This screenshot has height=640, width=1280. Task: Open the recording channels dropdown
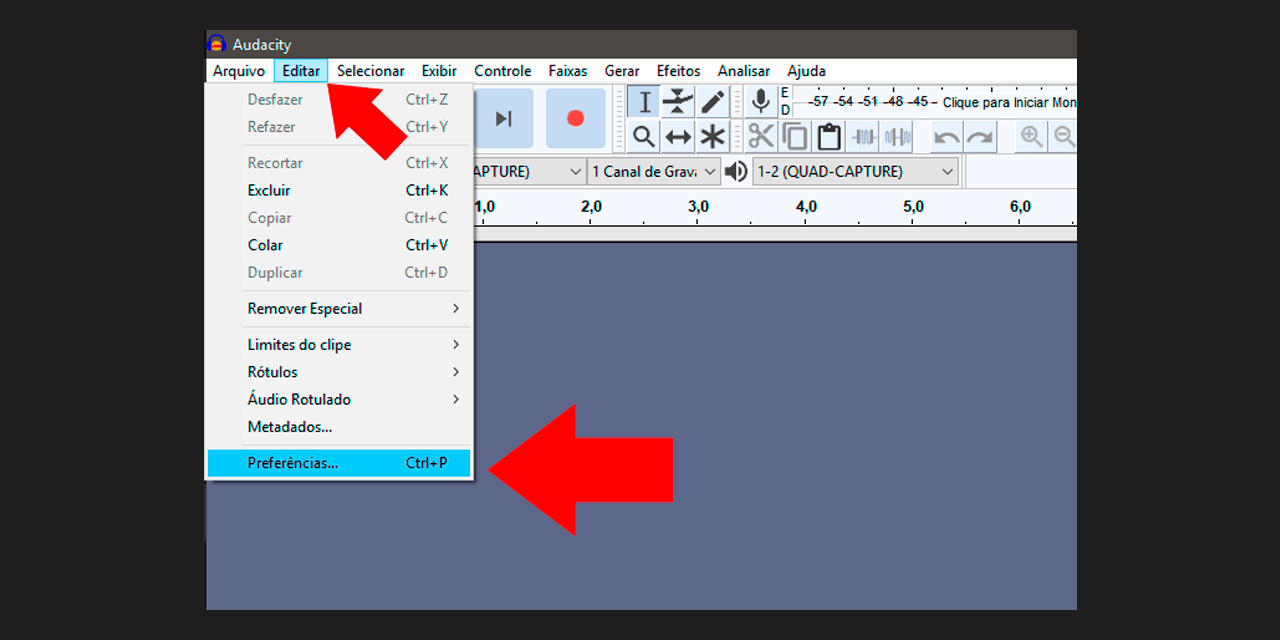(x=654, y=172)
